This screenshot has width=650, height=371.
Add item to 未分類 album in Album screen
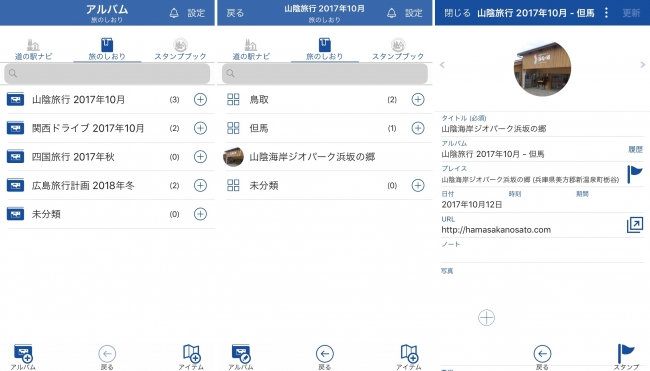200,214
